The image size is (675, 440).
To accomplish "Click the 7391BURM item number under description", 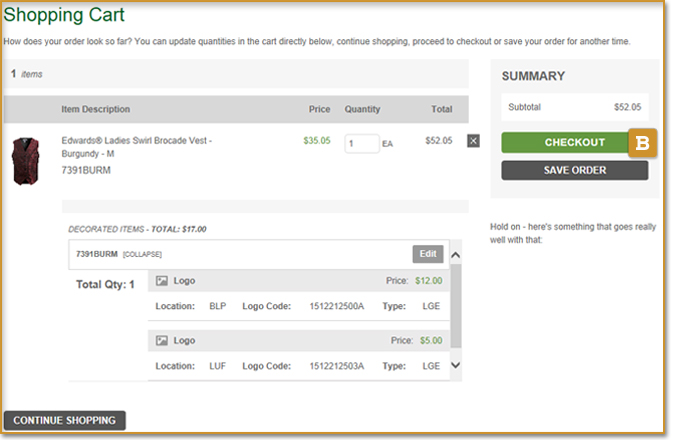I will tap(86, 170).
